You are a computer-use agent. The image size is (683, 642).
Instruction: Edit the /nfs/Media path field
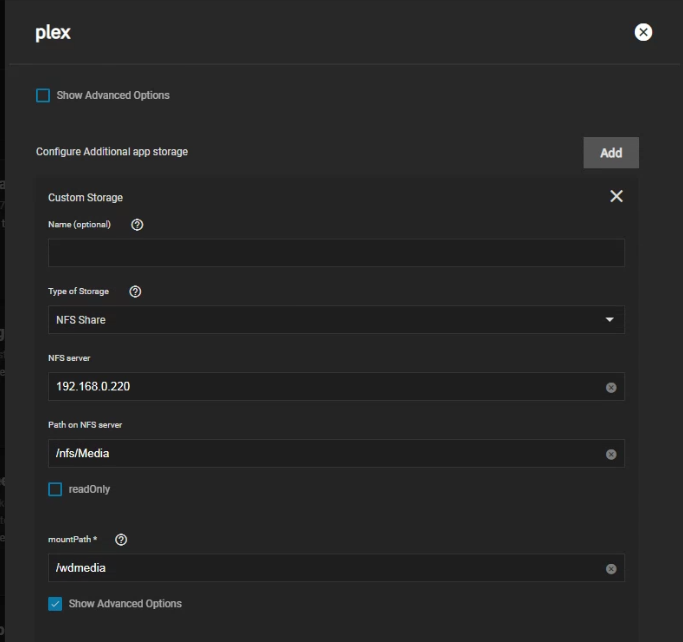pyautogui.click(x=320, y=454)
